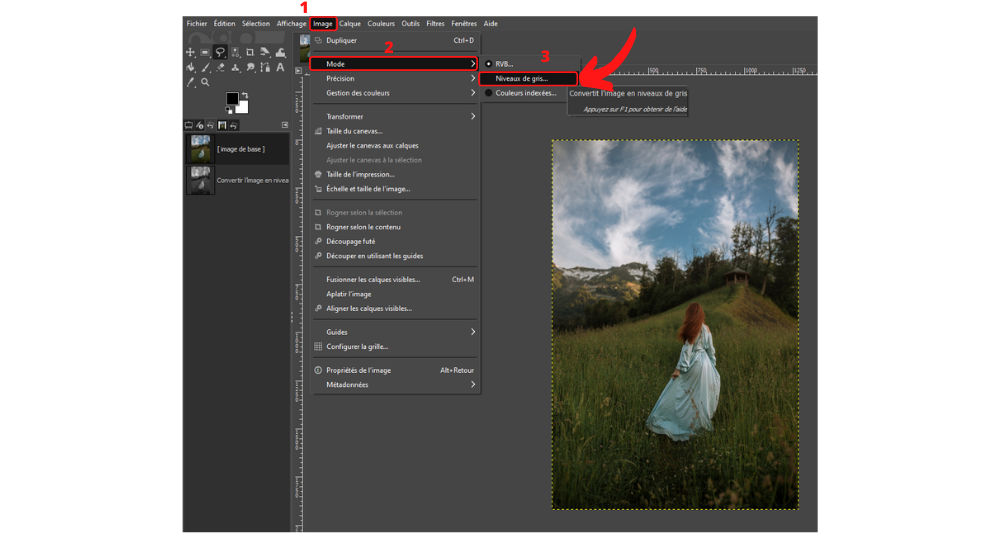Select the RVB radio option
The image size is (1000, 560).
(x=489, y=64)
